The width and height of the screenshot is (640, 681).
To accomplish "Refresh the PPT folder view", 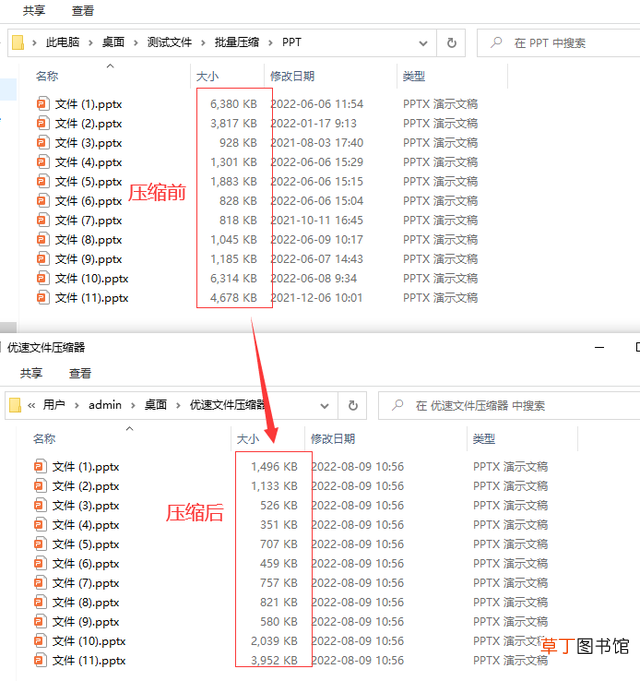I will click(x=452, y=43).
